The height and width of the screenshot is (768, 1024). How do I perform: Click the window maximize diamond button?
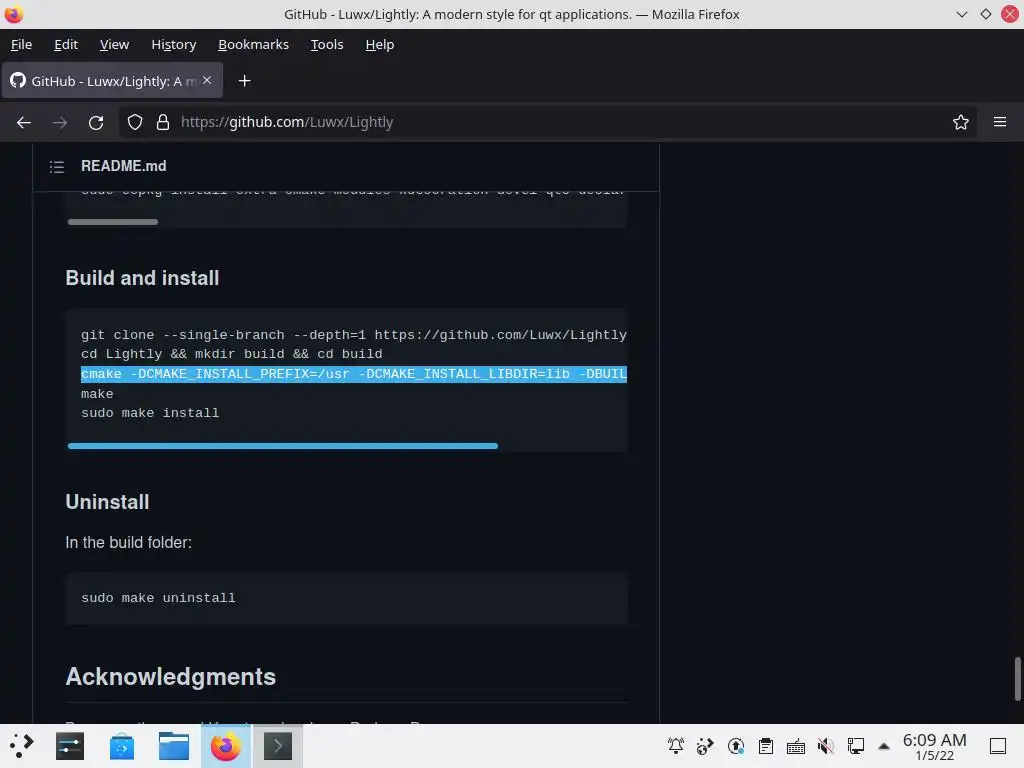click(985, 14)
